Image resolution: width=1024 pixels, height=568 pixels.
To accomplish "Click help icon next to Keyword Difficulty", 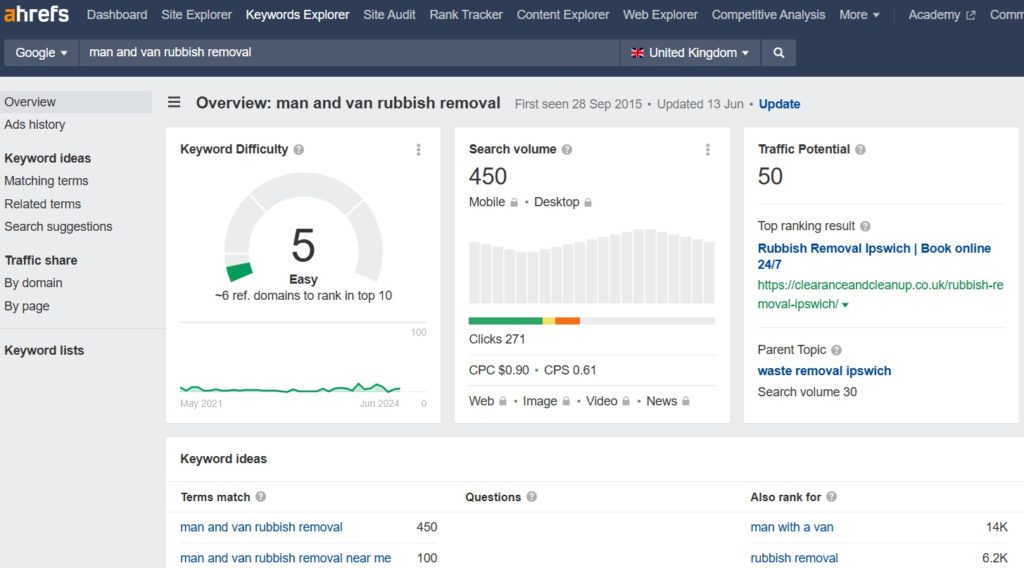I will (x=299, y=150).
